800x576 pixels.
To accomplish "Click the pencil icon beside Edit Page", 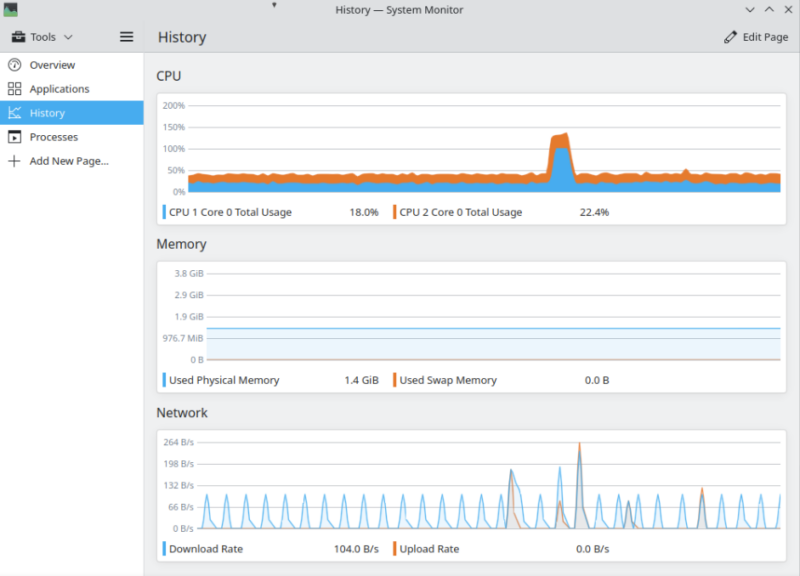I will [729, 36].
